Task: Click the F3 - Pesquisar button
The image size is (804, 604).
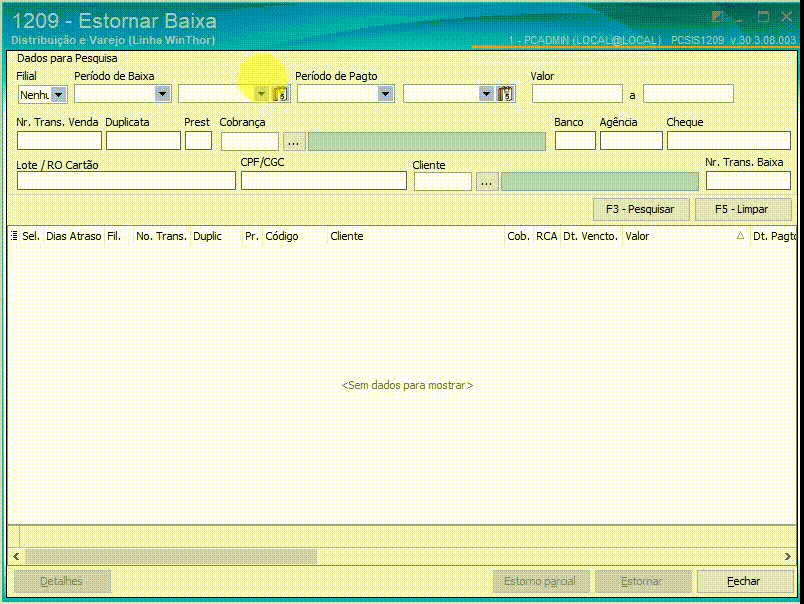Action: click(640, 209)
